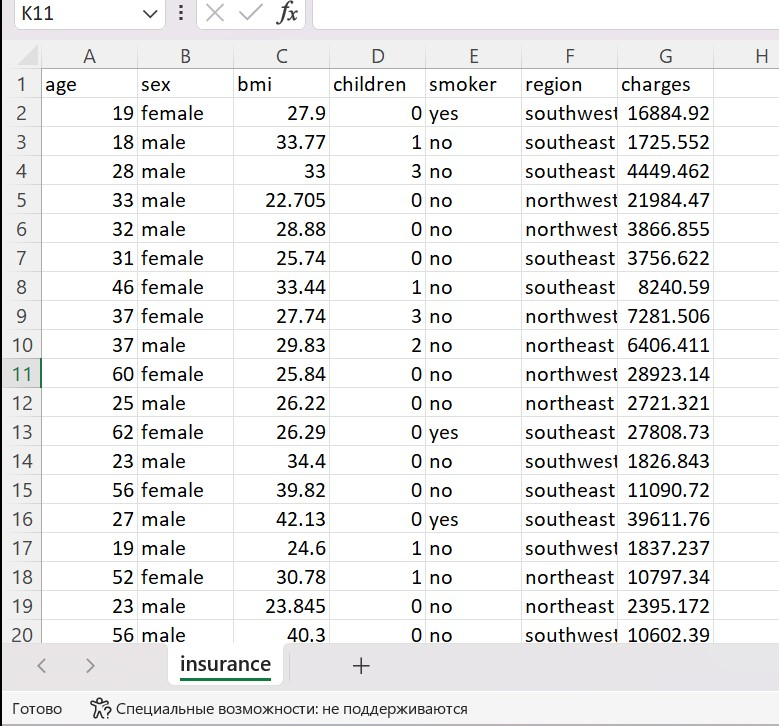Click 'Специальные возможности: не поддерживаются' status text
The image size is (779, 726).
coord(292,709)
